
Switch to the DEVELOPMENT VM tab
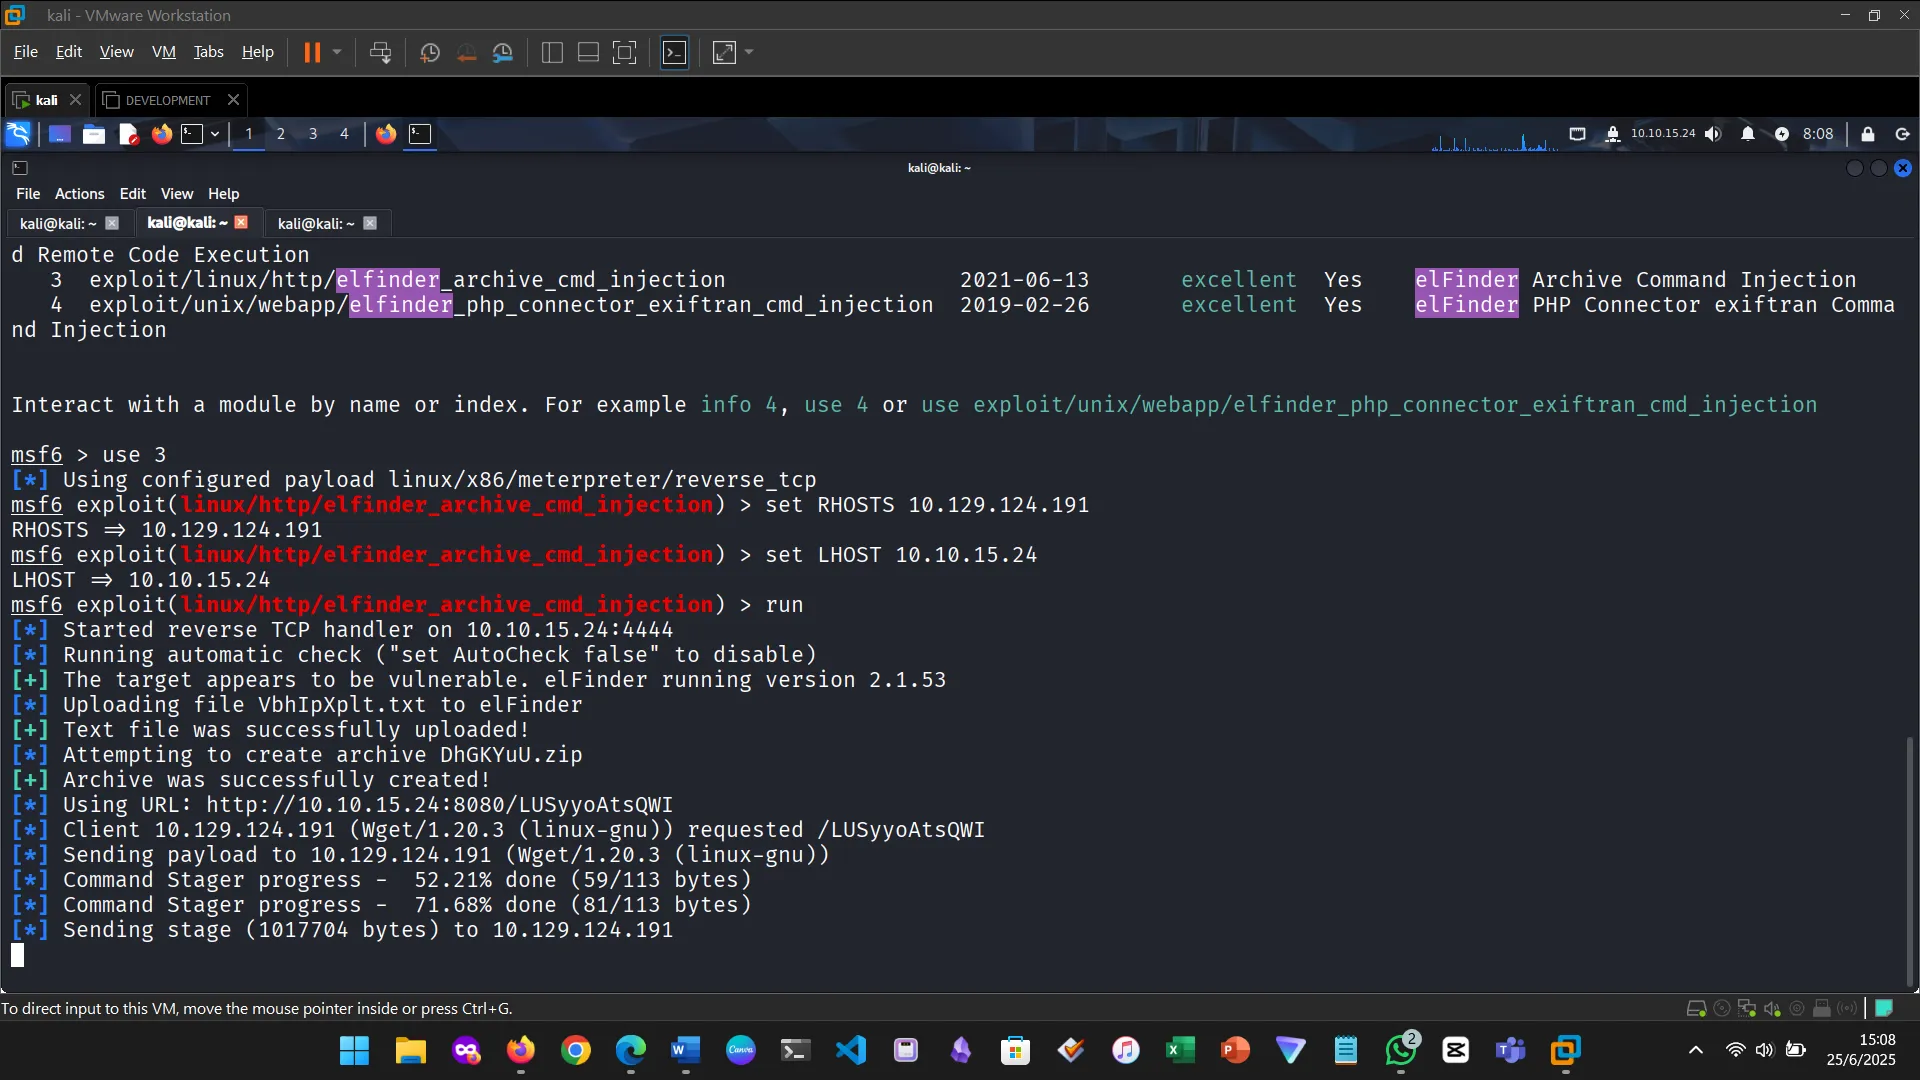pos(167,100)
